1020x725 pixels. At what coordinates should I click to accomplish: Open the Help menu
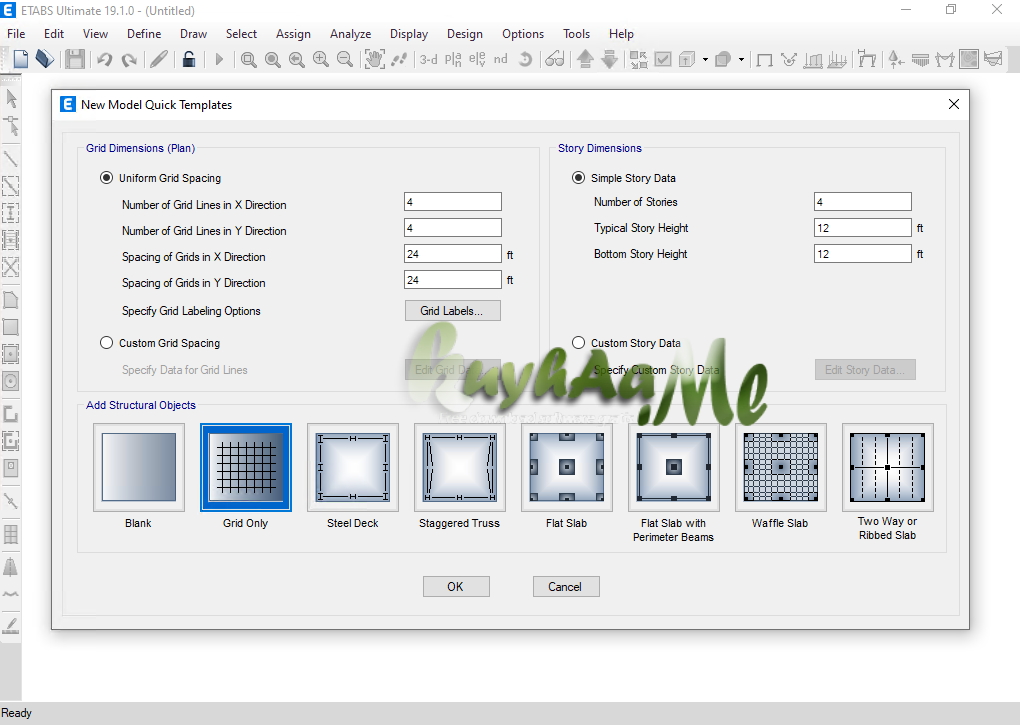(x=621, y=34)
